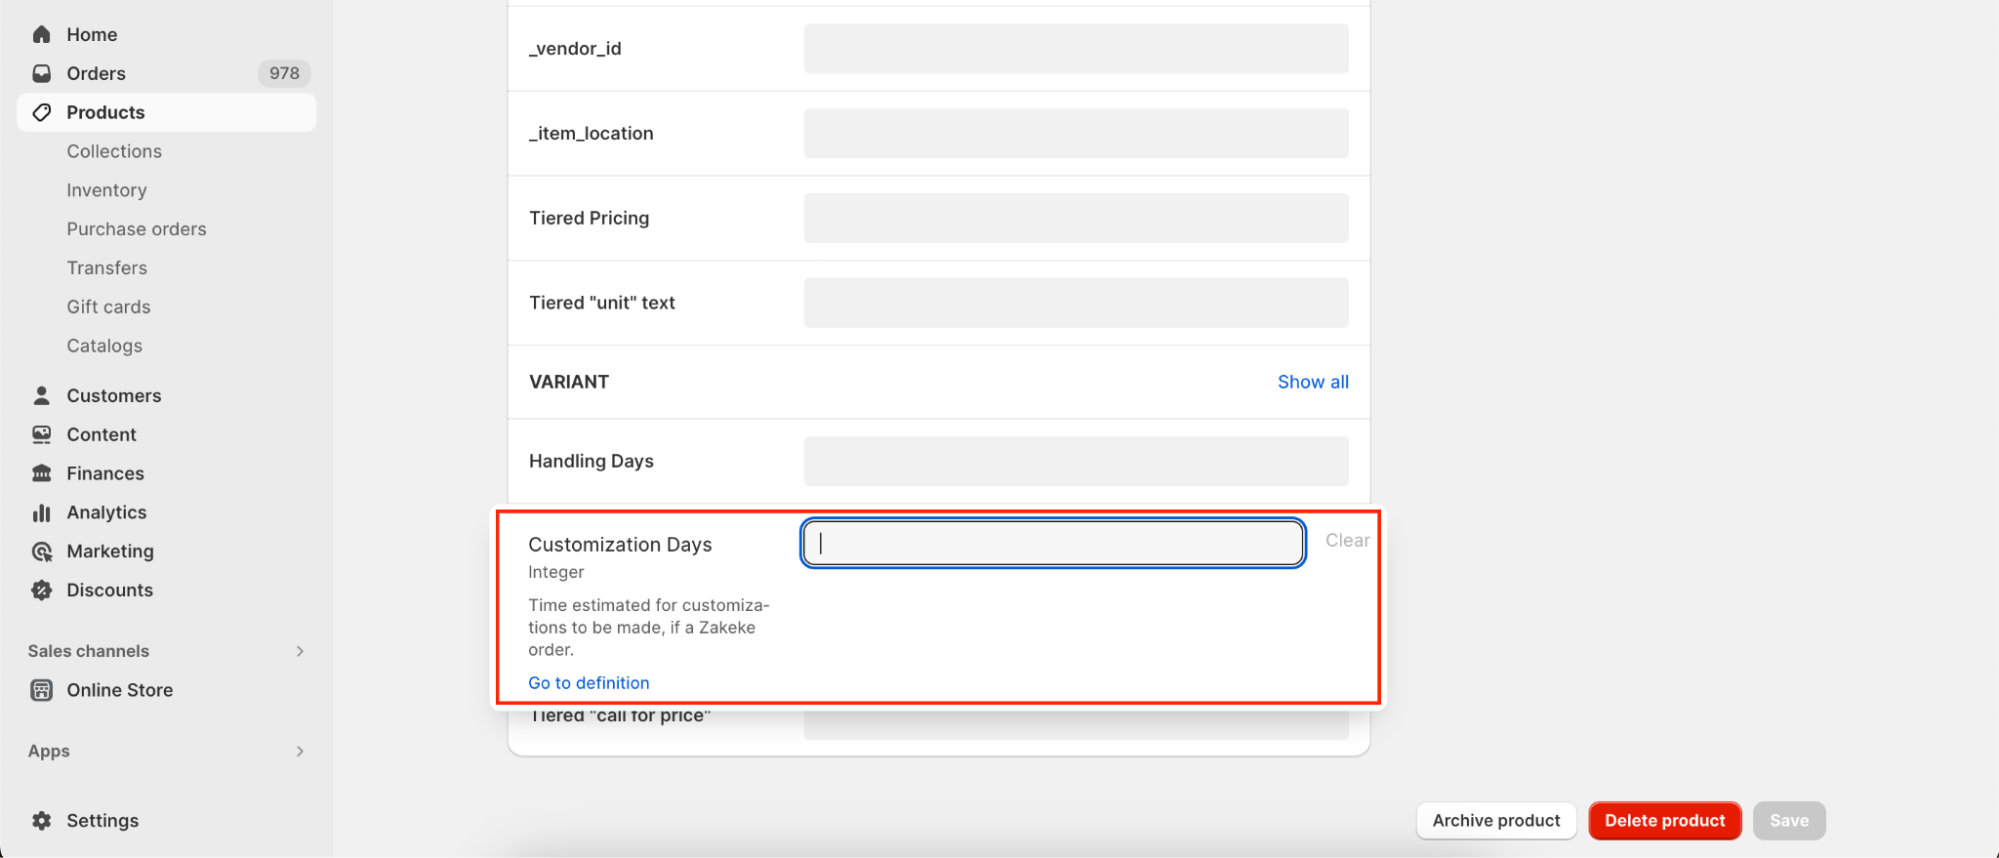The width and height of the screenshot is (1999, 858).
Task: Click the Settings gear icon
Action: coord(41,820)
